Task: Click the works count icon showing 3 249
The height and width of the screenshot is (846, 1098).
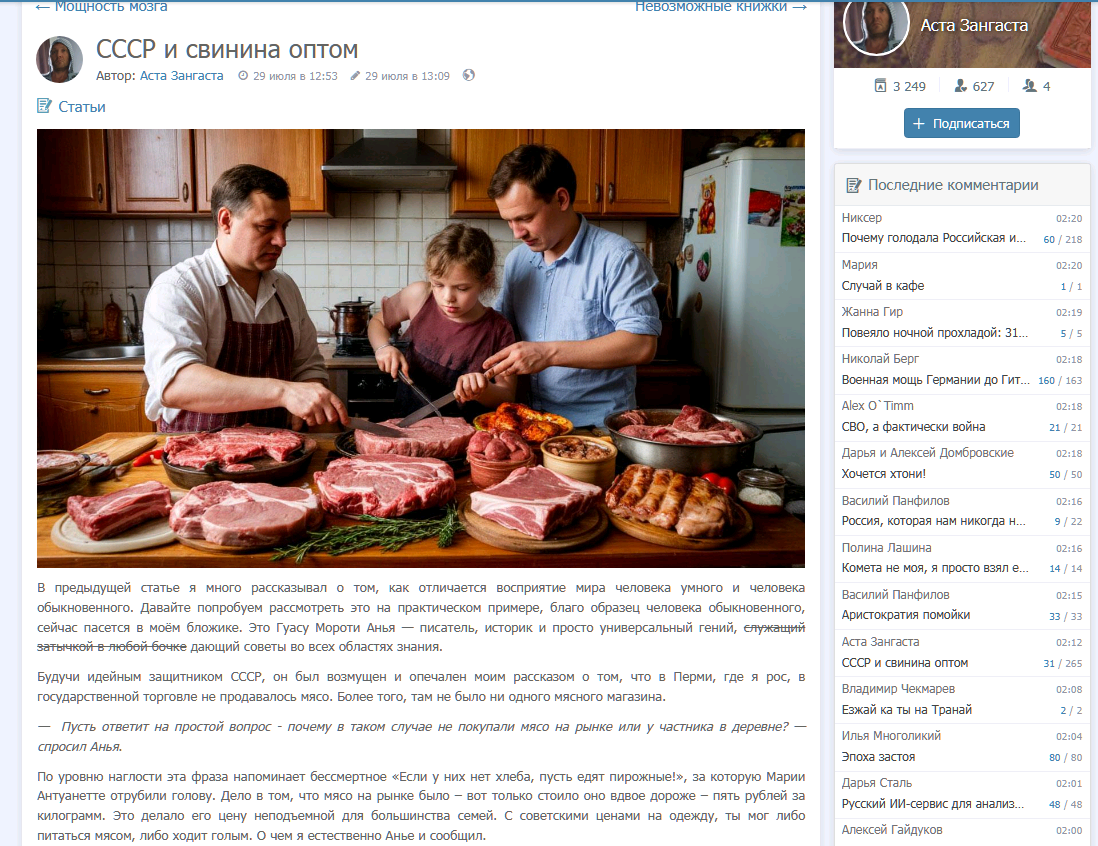Action: 880,85
